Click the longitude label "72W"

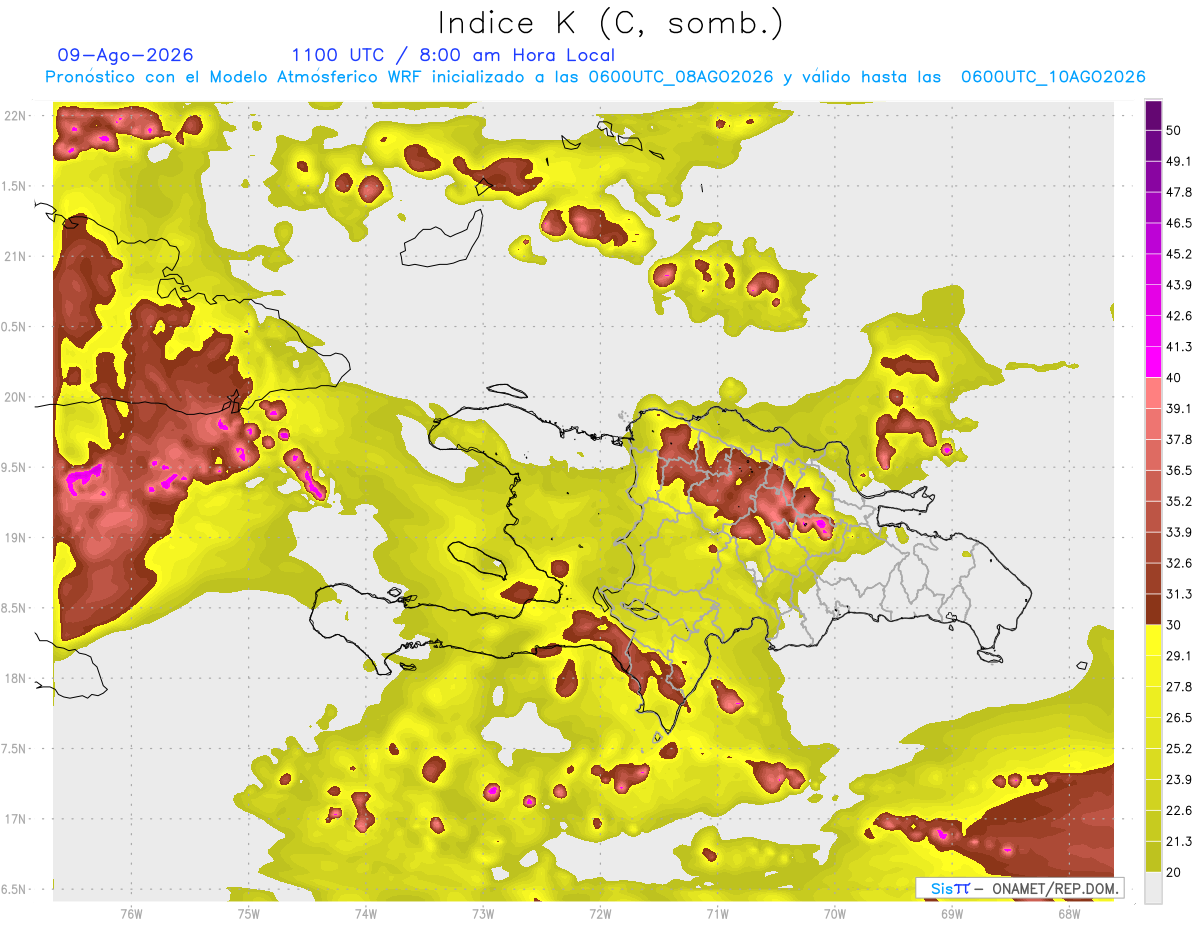pyautogui.click(x=600, y=914)
